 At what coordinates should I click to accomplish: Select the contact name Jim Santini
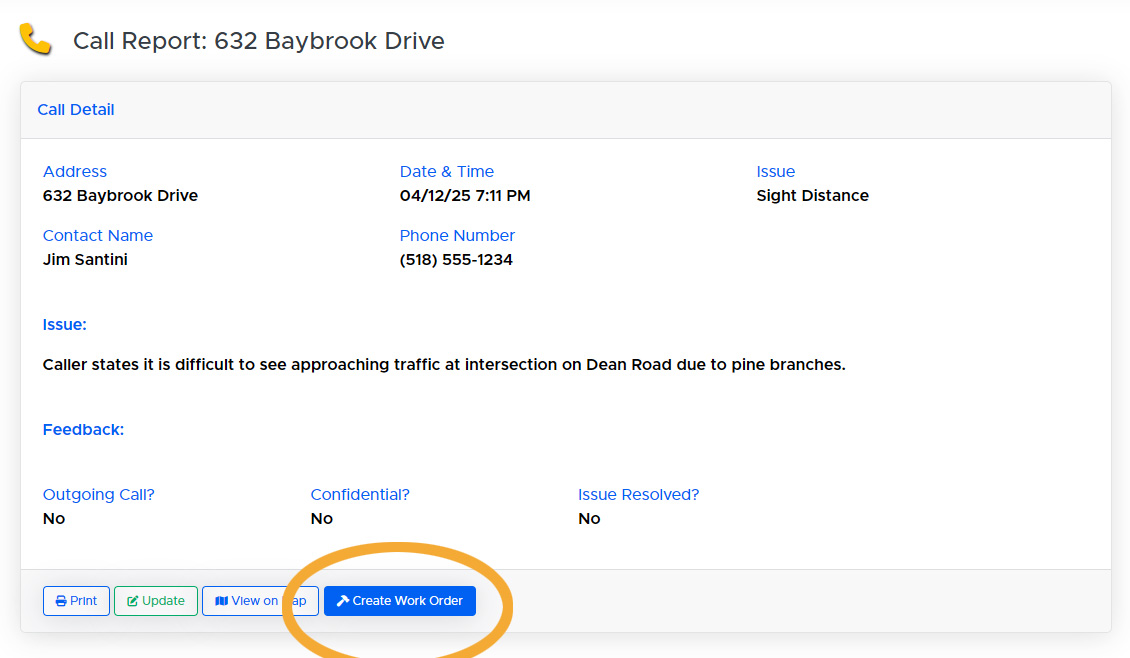point(85,260)
